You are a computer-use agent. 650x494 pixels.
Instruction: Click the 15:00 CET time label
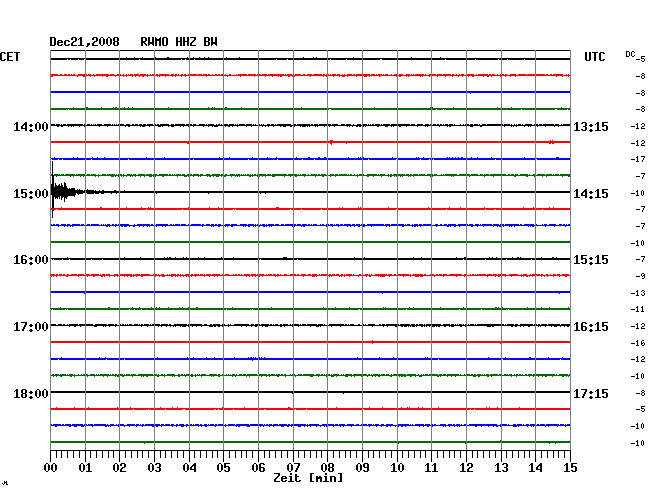point(31,194)
